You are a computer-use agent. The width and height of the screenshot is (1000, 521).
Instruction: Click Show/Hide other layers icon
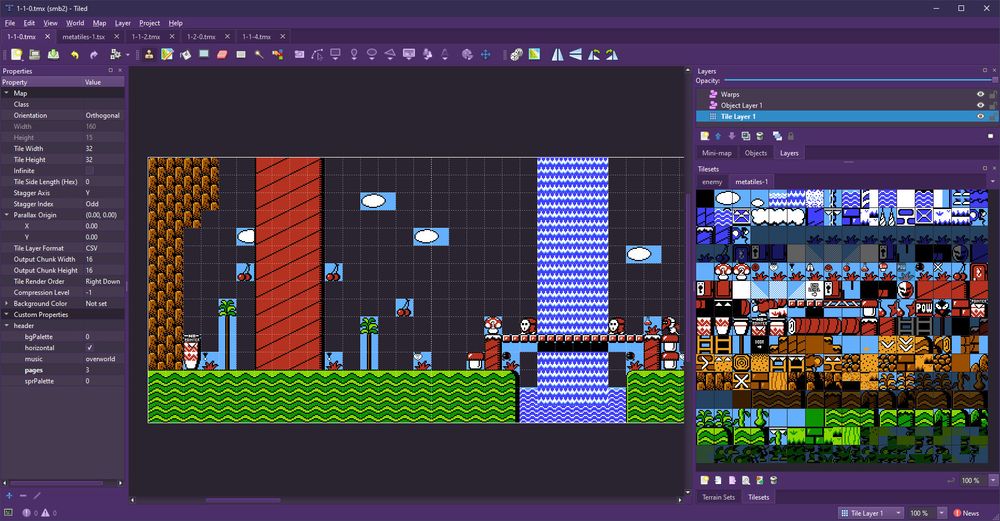coord(777,136)
